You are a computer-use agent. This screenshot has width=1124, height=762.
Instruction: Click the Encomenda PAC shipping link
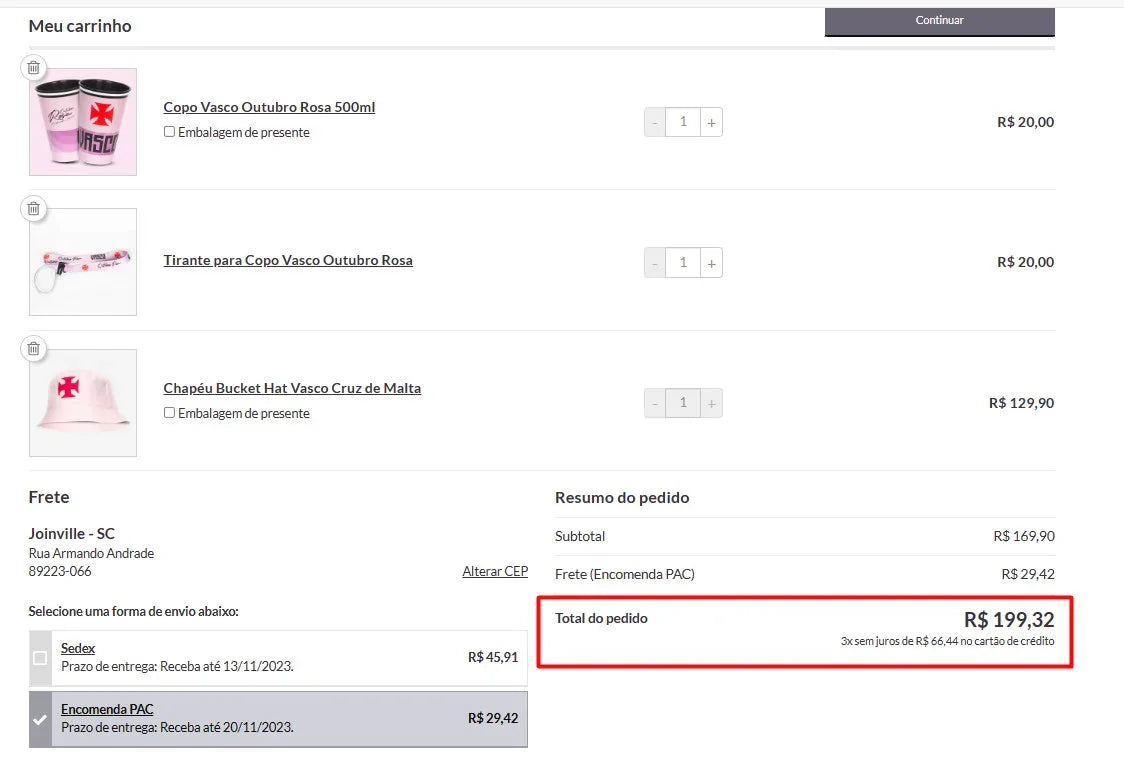(x=107, y=709)
